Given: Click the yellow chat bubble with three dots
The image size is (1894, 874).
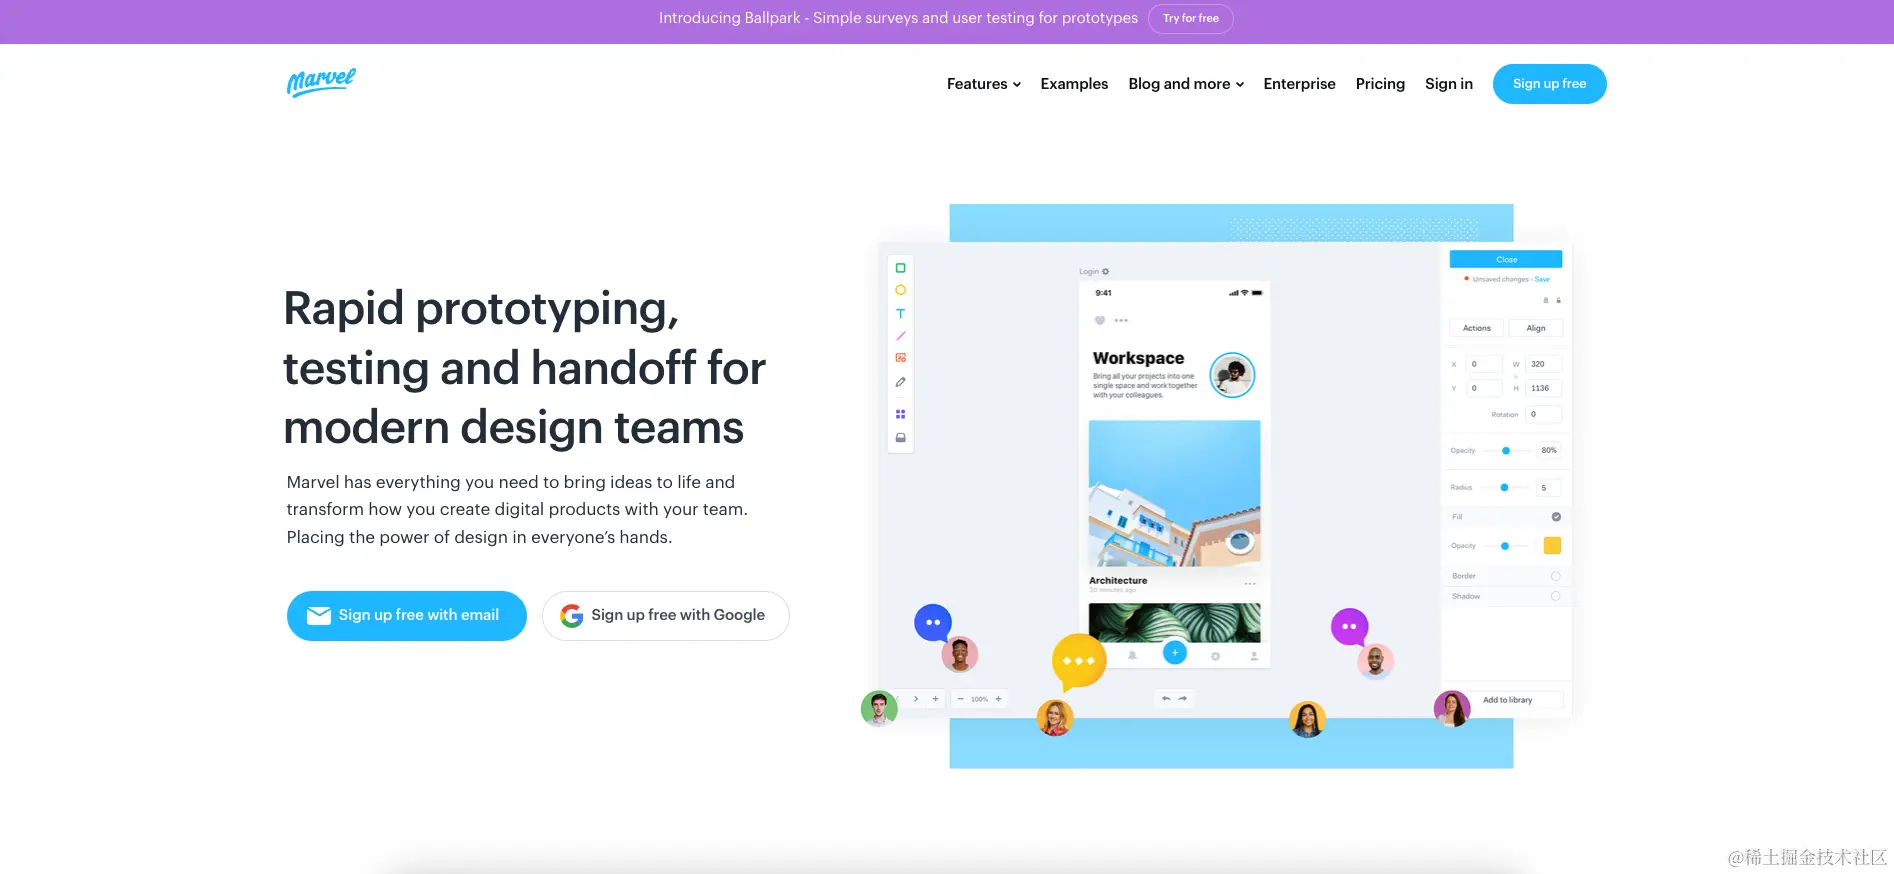Looking at the screenshot, I should tap(1079, 662).
